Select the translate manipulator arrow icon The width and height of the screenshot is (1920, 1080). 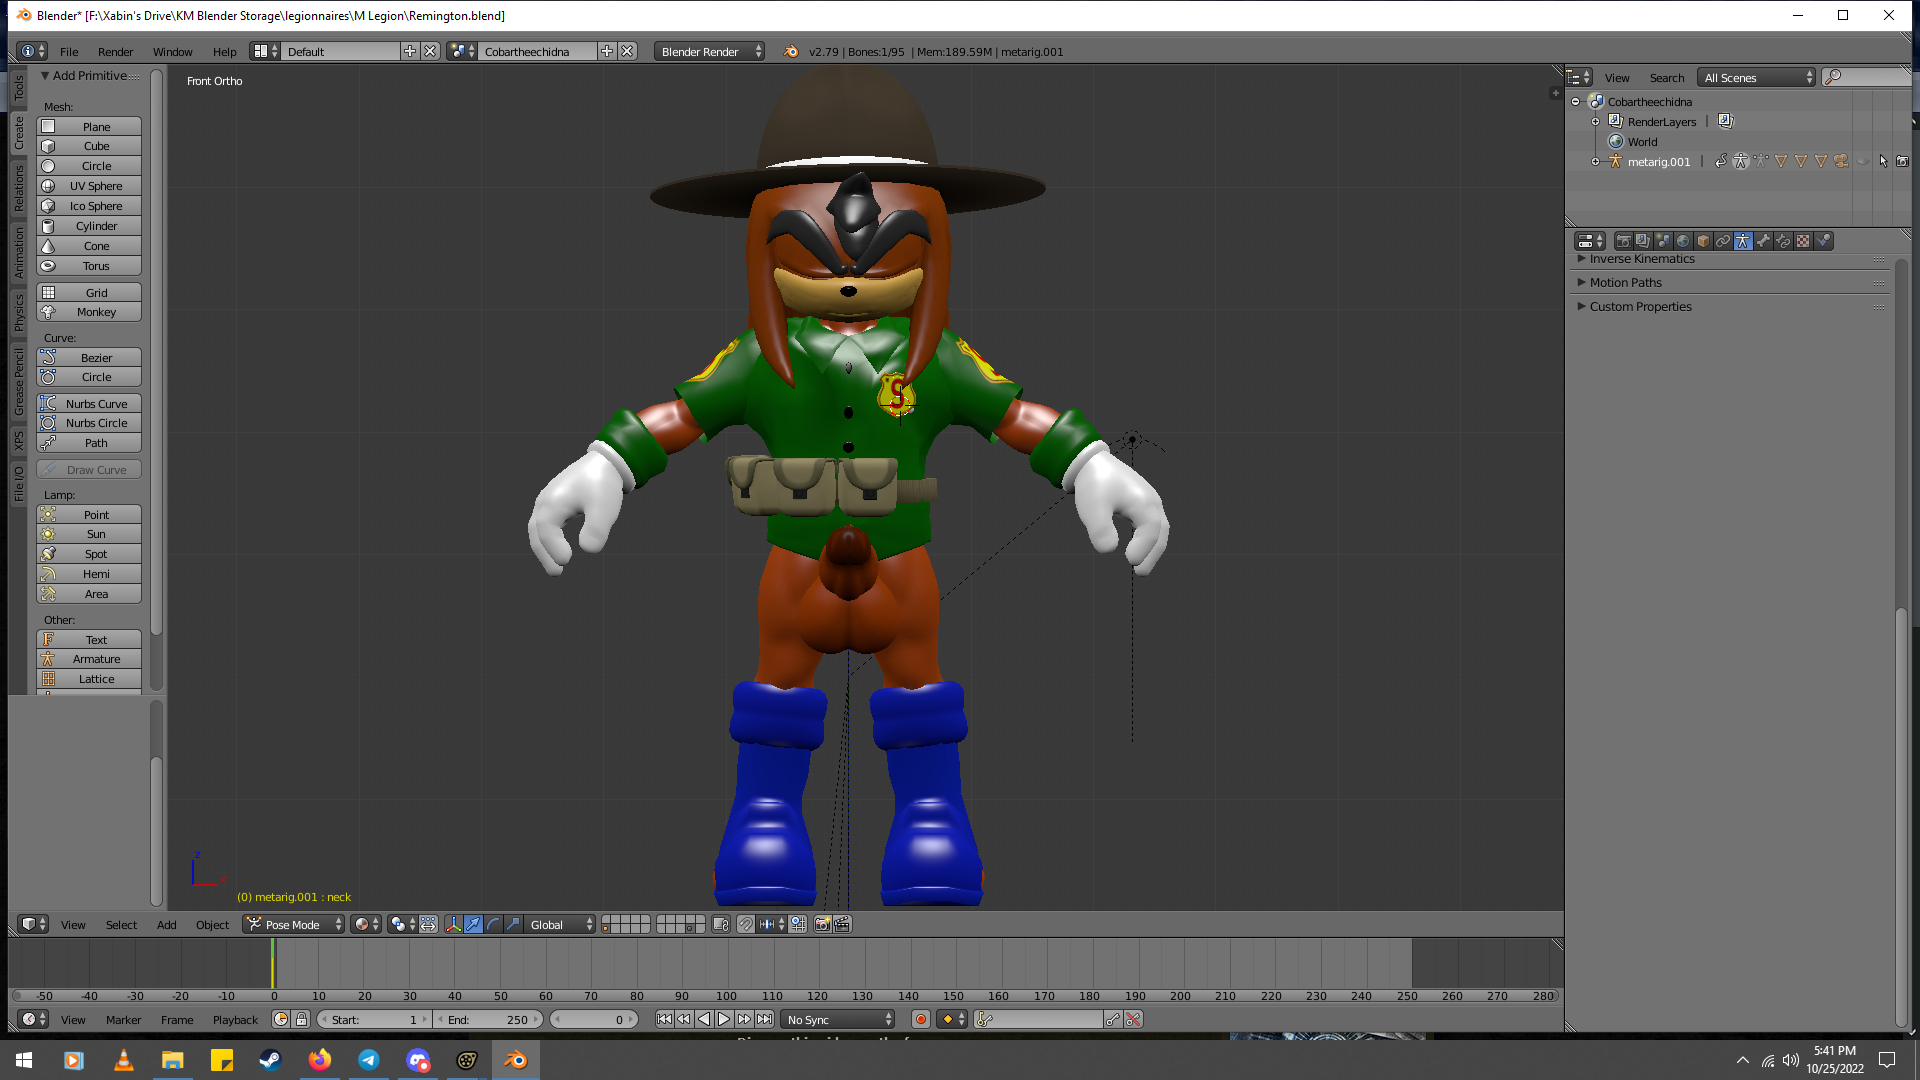point(473,924)
